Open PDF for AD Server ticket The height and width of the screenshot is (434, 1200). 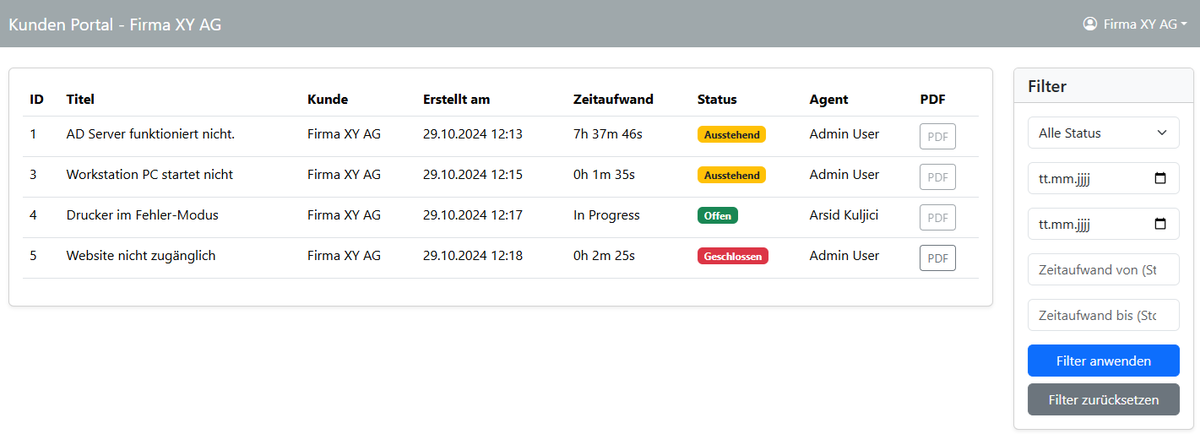[x=937, y=137]
